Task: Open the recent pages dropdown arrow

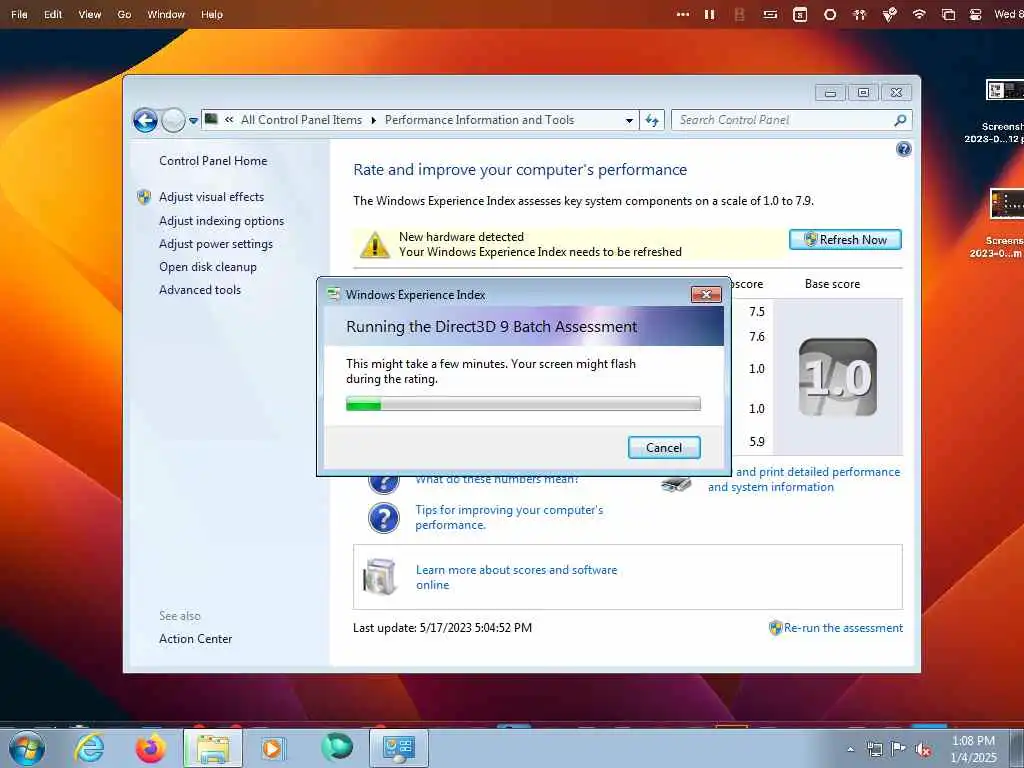Action: tap(193, 121)
